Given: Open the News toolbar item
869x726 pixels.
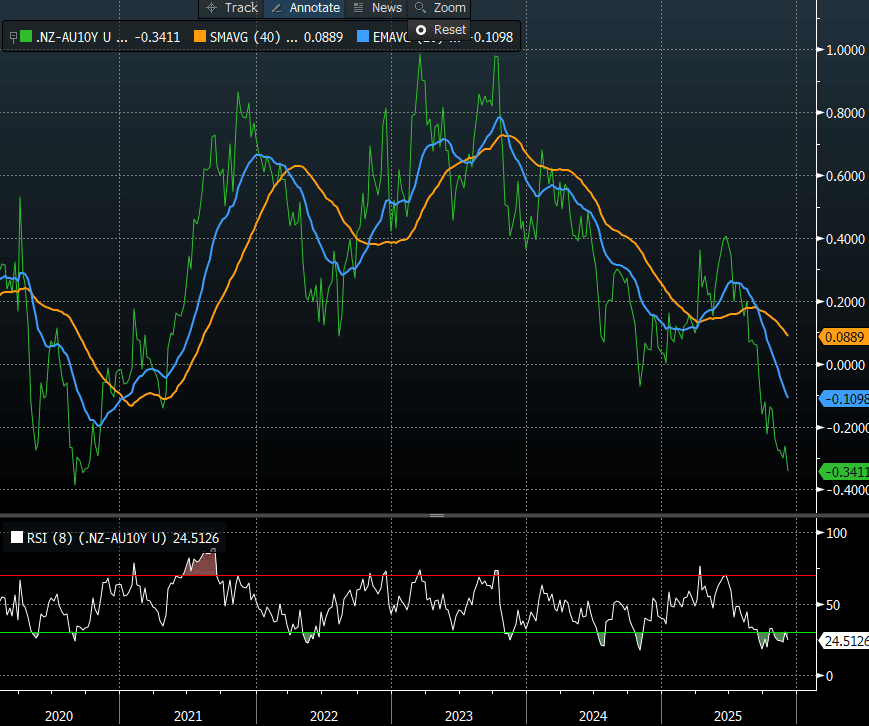Looking at the screenshot, I should (386, 8).
